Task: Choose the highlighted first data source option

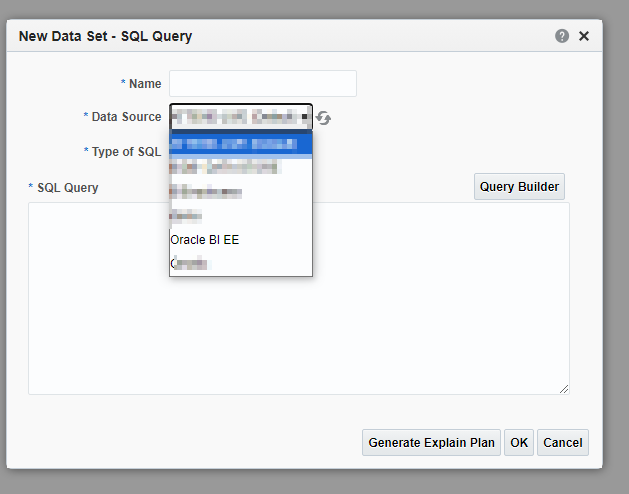Action: pos(240,144)
